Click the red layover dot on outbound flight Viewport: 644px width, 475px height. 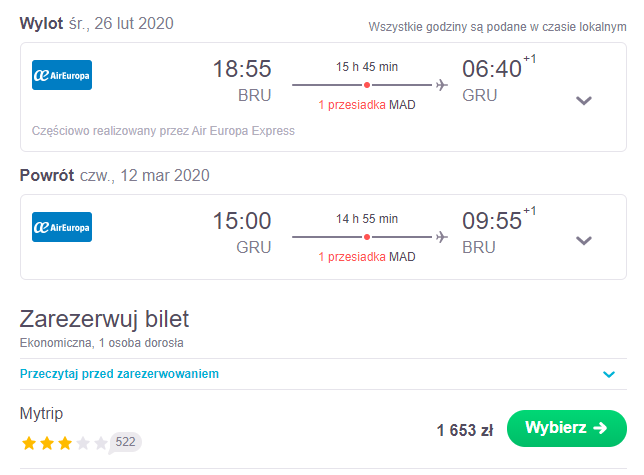click(367, 85)
